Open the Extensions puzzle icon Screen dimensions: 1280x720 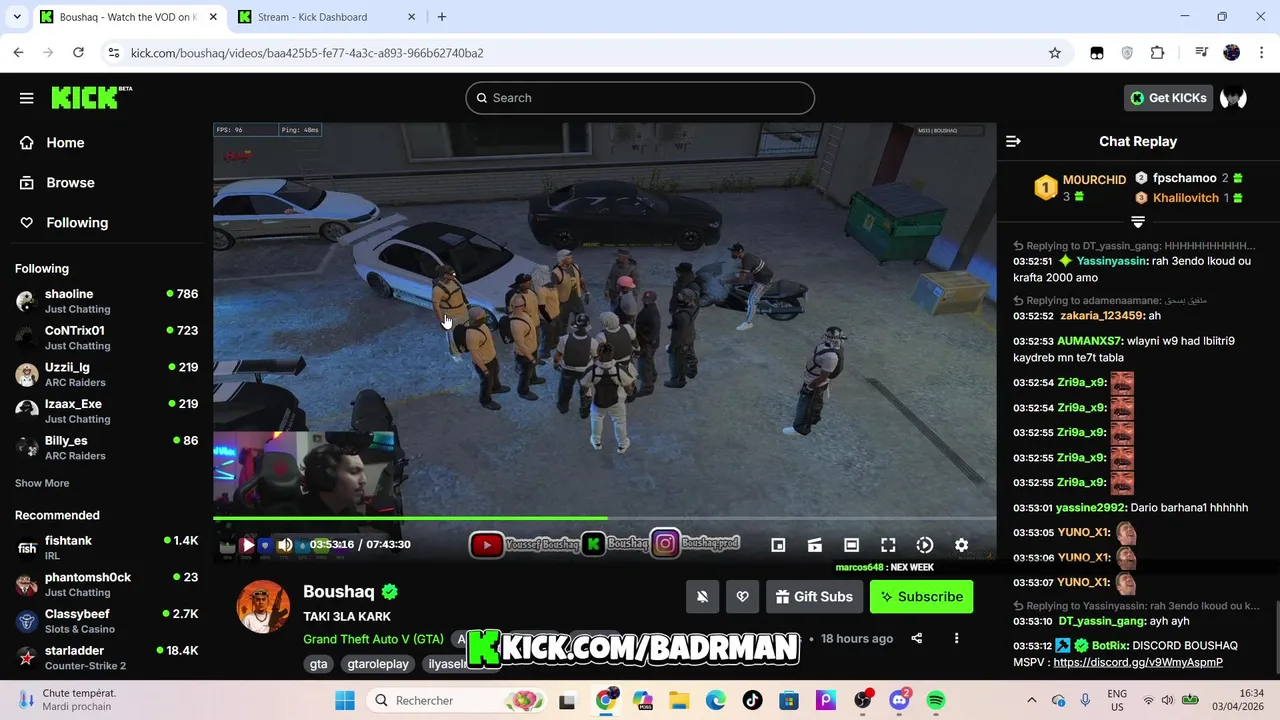pyautogui.click(x=1158, y=53)
